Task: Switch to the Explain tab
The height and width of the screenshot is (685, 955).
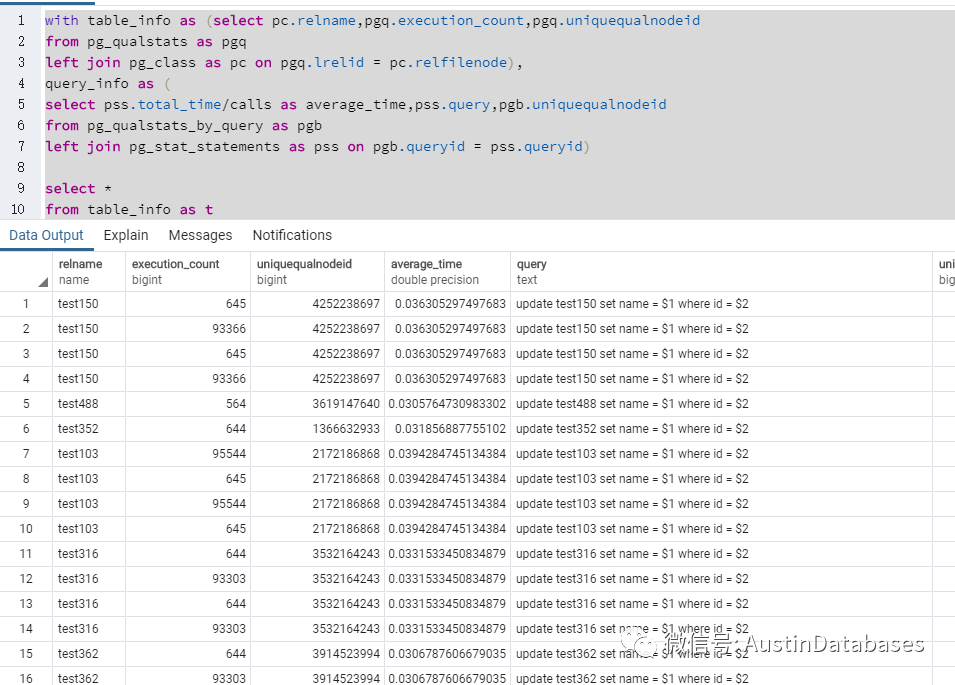Action: tap(126, 235)
